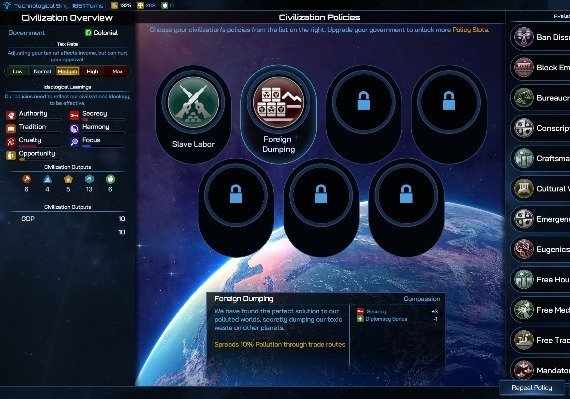Set tax rate to Medium
This screenshot has height=399, width=570.
coord(67,71)
